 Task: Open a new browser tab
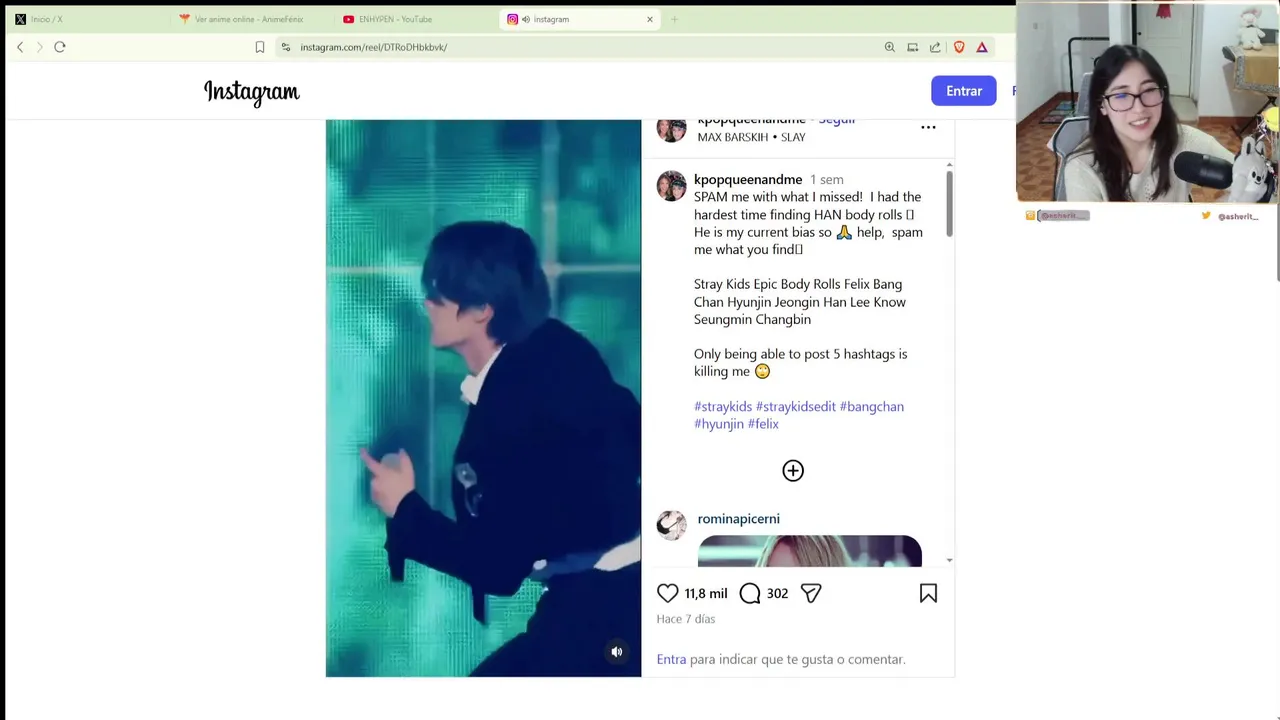[674, 19]
